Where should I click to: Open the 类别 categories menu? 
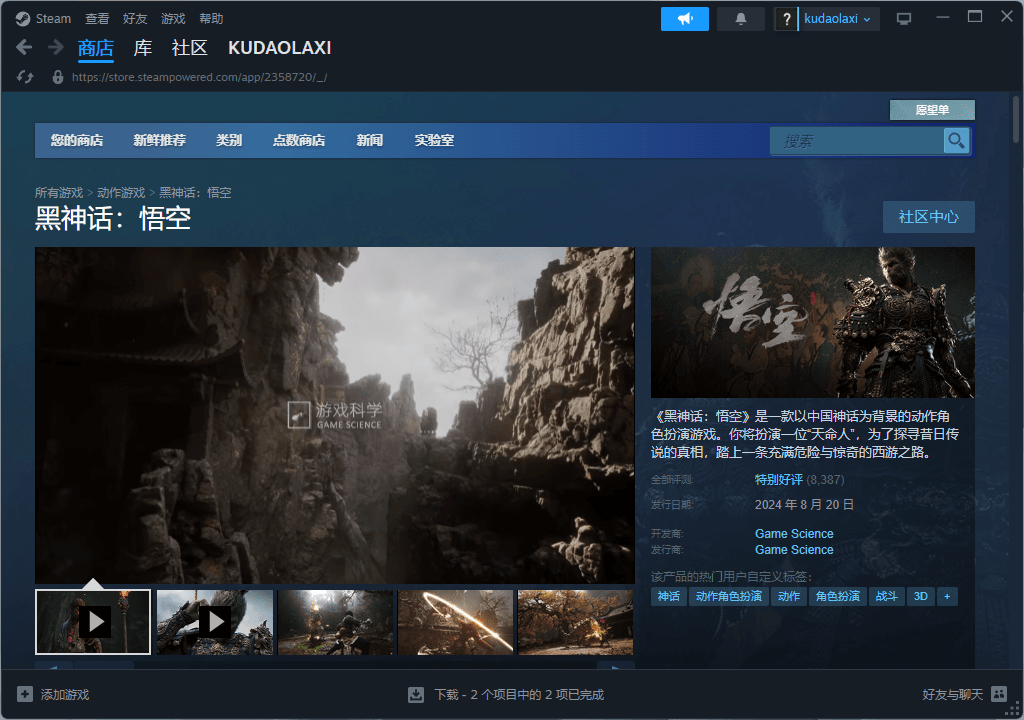229,141
